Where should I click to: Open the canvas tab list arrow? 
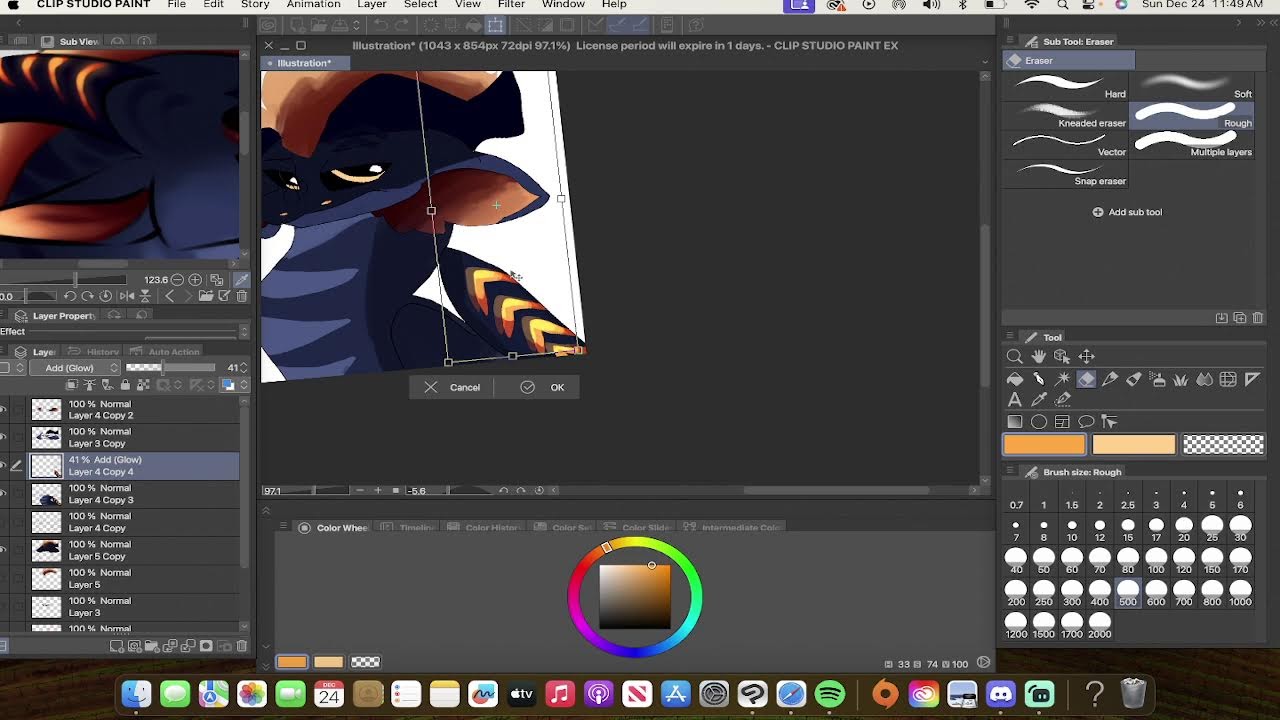click(985, 63)
